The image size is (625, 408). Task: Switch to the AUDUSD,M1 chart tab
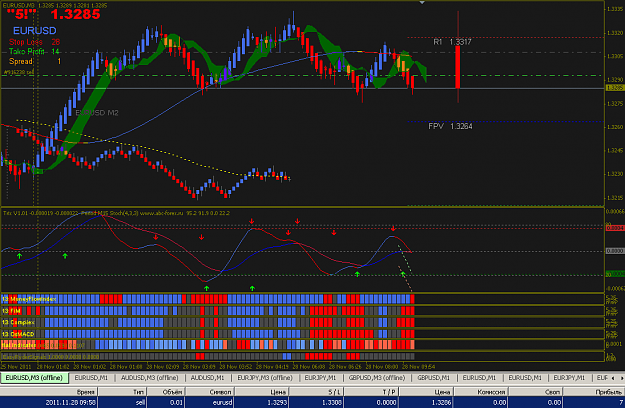pyautogui.click(x=207, y=377)
